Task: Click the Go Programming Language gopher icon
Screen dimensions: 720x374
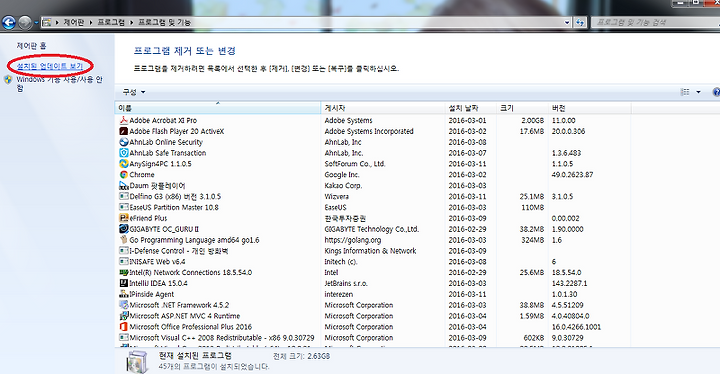Action: [124, 240]
